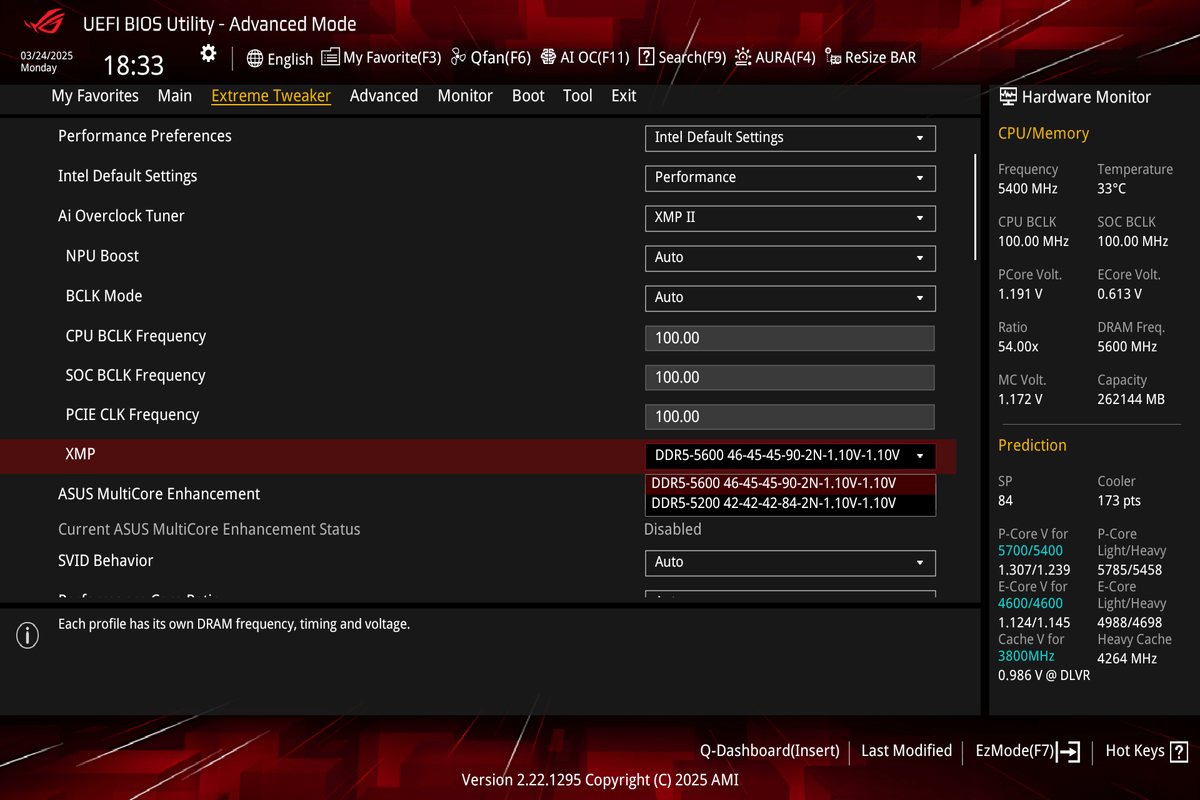
Task: Open the settings gear icon
Action: coord(208,54)
